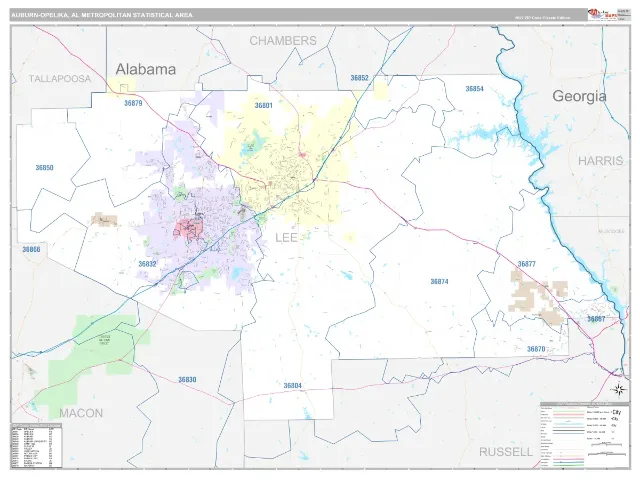This screenshot has width=640, height=480.
Task: Select ZIP code label 36870
Action: coord(536,349)
